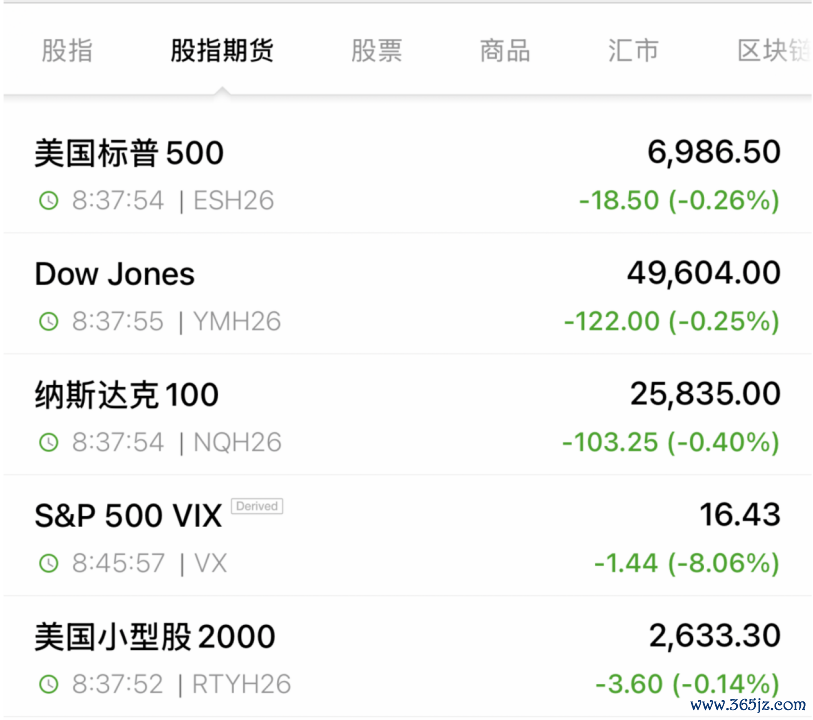Select the partially visible 区块链 tab
The width and height of the screenshot is (813, 720).
(772, 51)
